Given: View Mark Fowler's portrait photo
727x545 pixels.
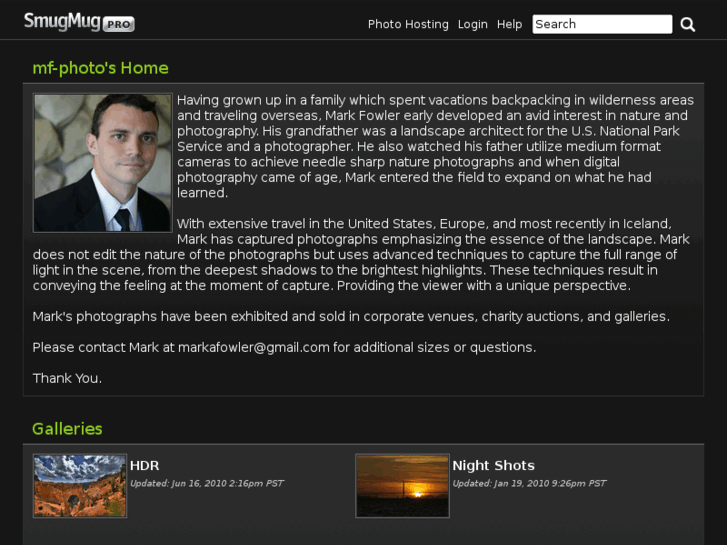Looking at the screenshot, I should (102, 163).
